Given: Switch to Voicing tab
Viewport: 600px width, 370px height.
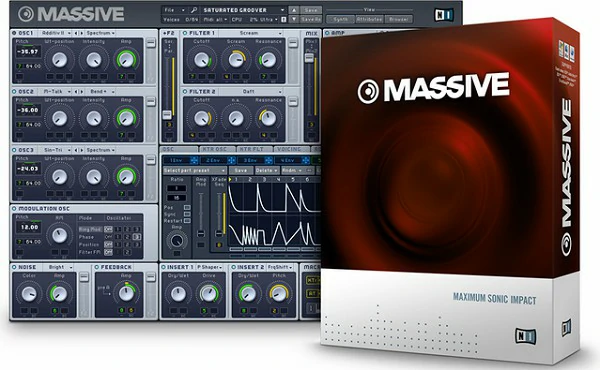Looking at the screenshot, I should click(x=292, y=149).
